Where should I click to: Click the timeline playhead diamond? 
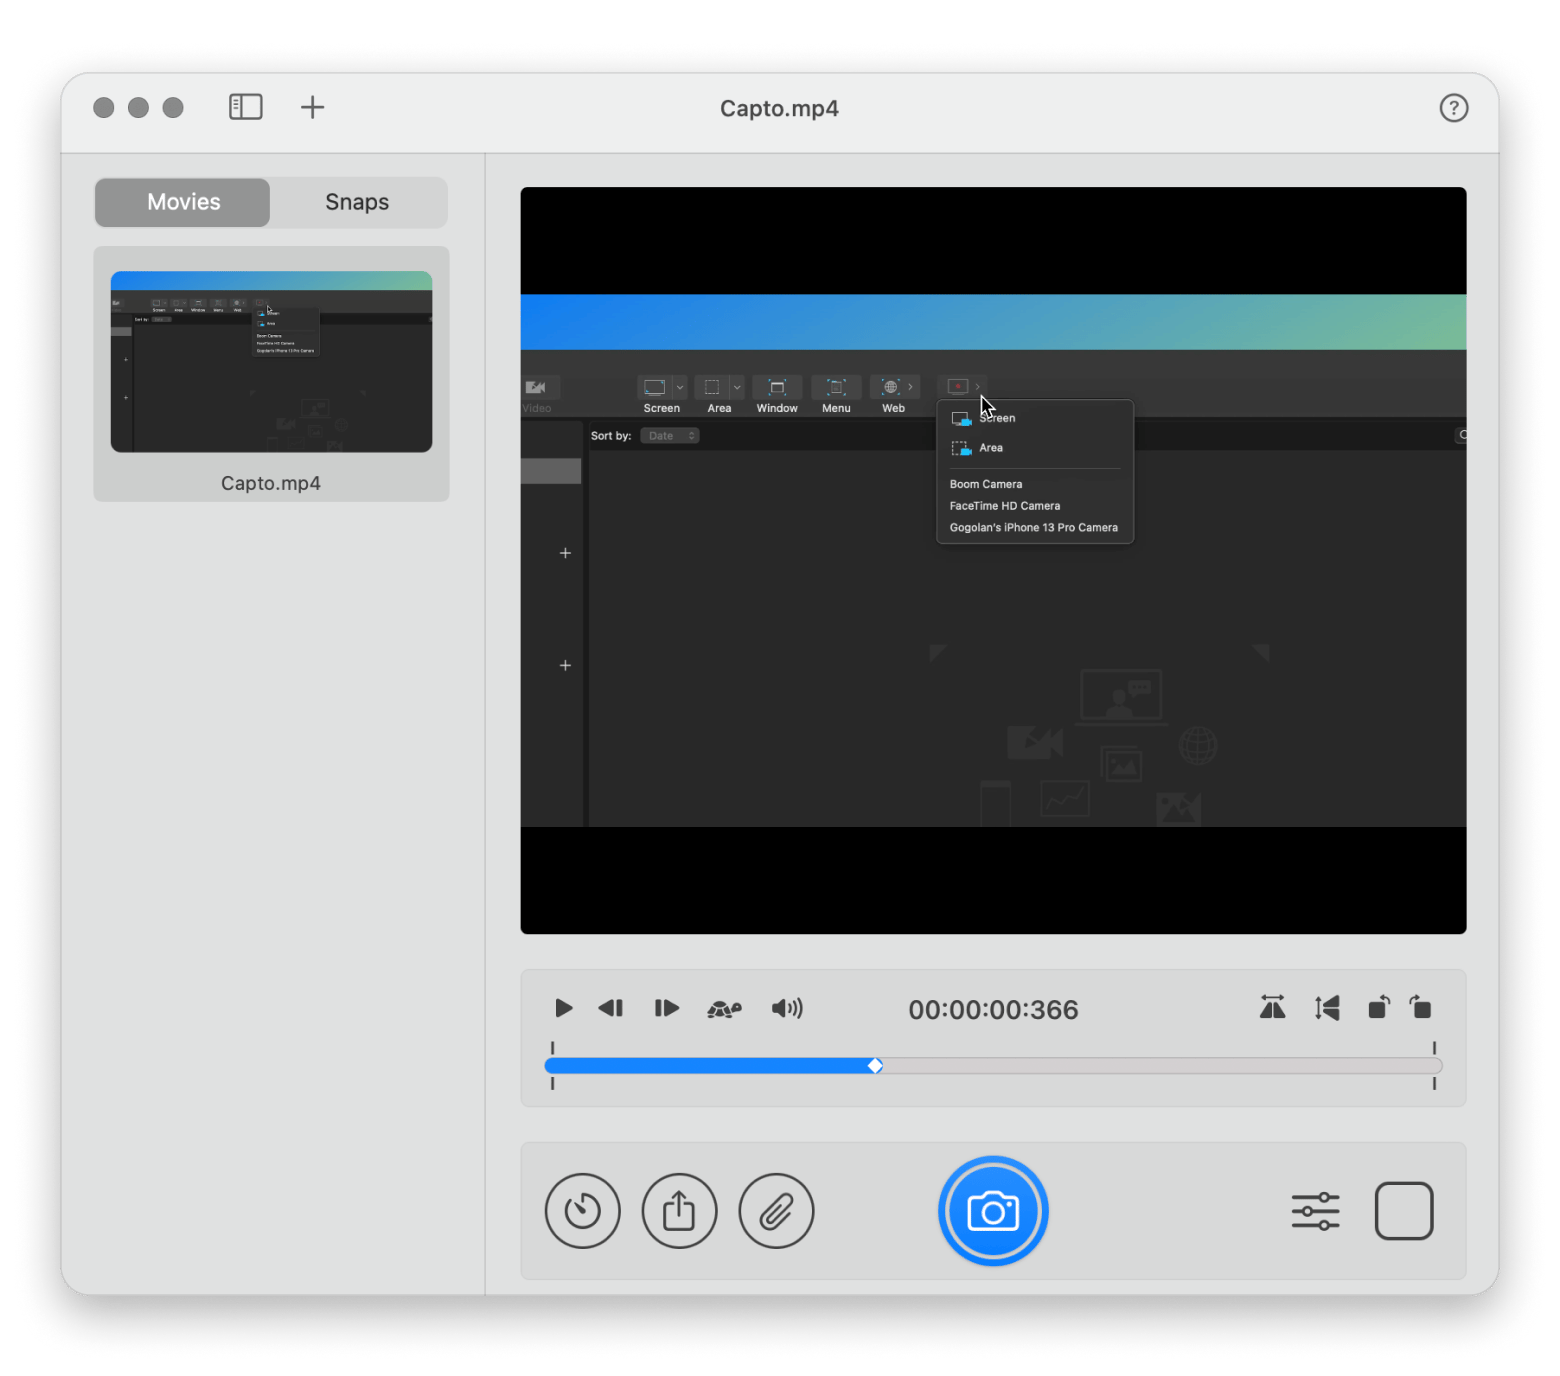(x=875, y=1066)
